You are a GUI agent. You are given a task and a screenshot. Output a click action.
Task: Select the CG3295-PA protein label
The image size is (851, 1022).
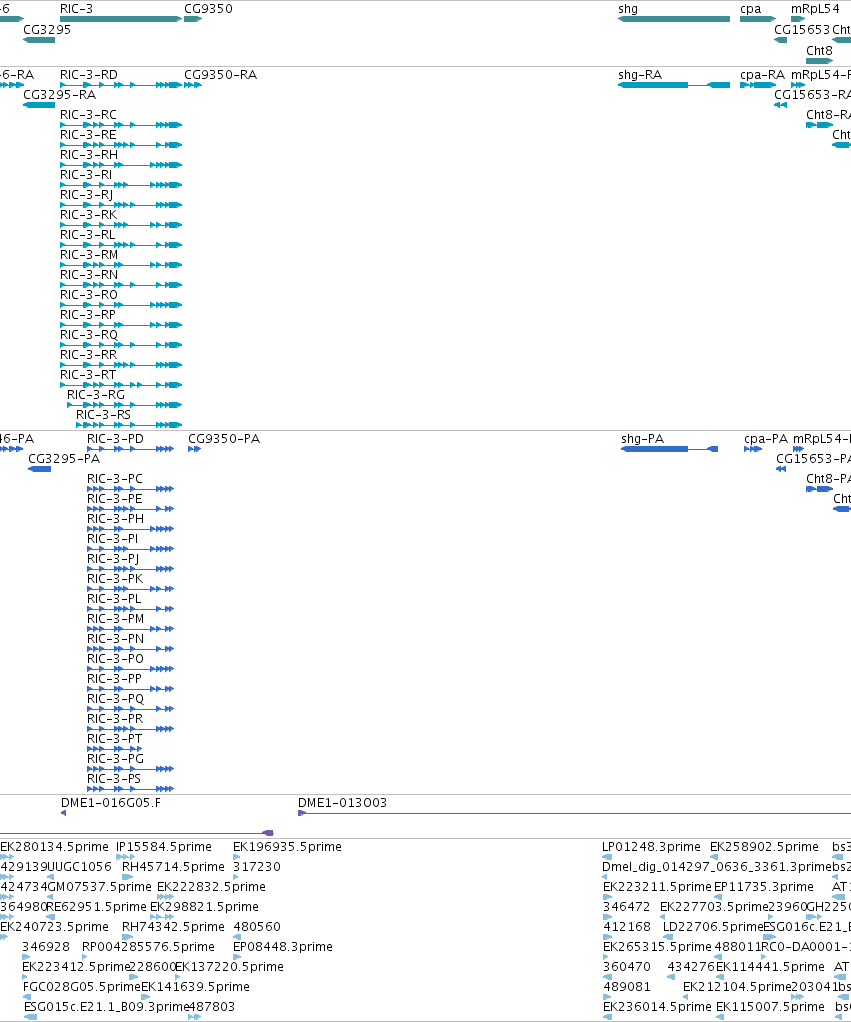point(64,459)
